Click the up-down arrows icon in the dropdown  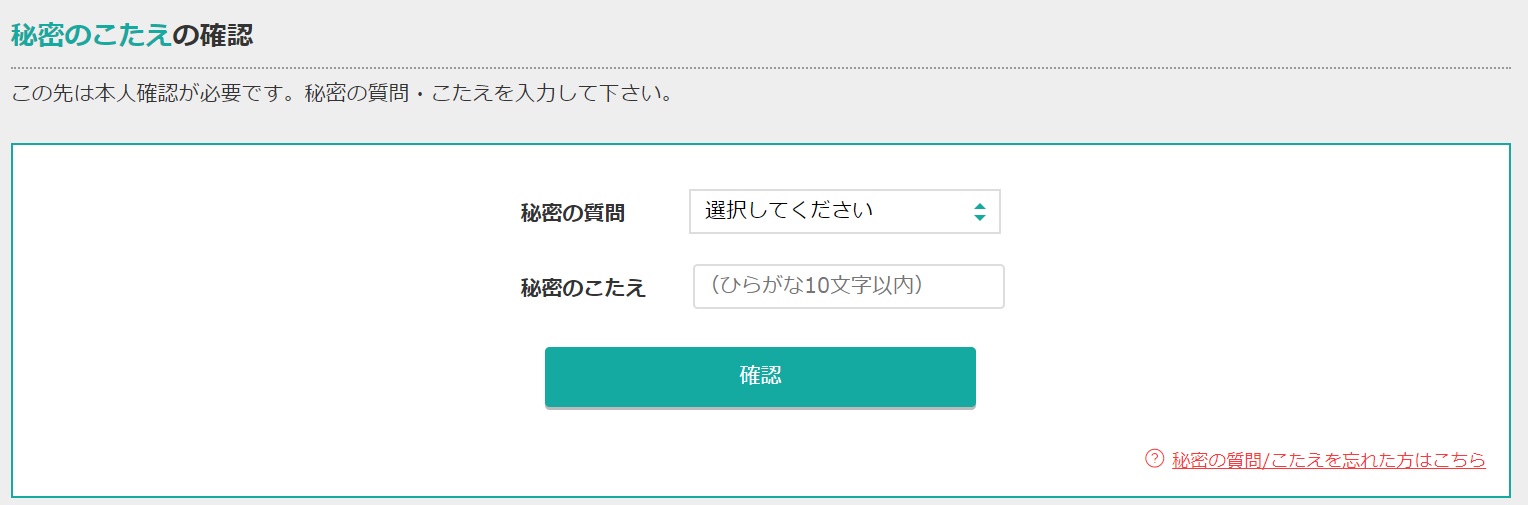(x=979, y=212)
